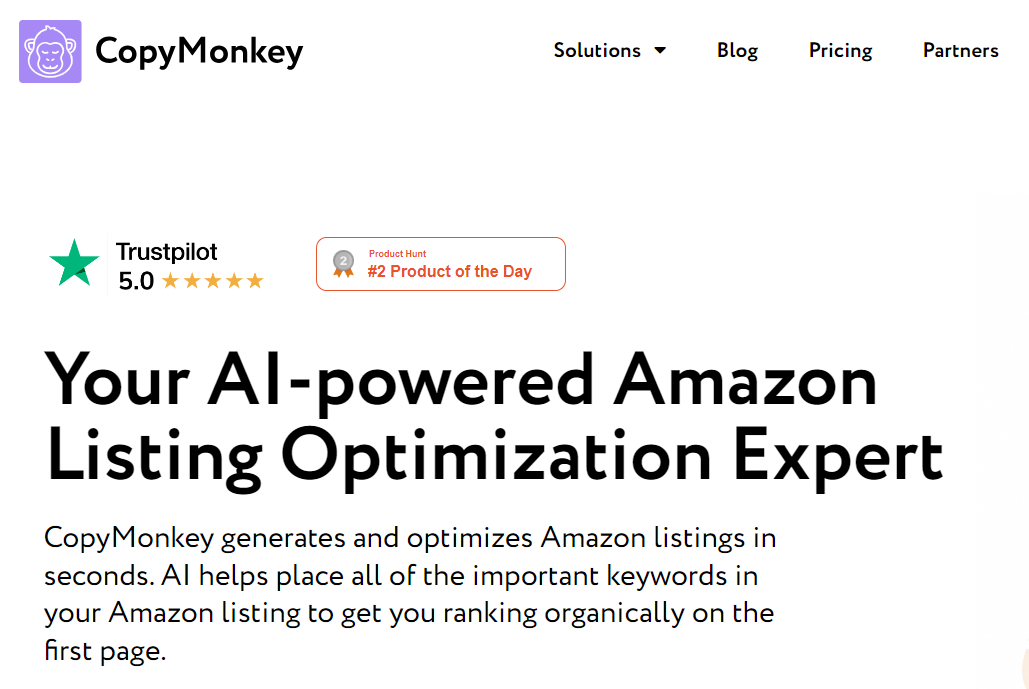Click the Trustpilot wordmark
Viewport: 1029px width, 689px height.
tap(166, 252)
